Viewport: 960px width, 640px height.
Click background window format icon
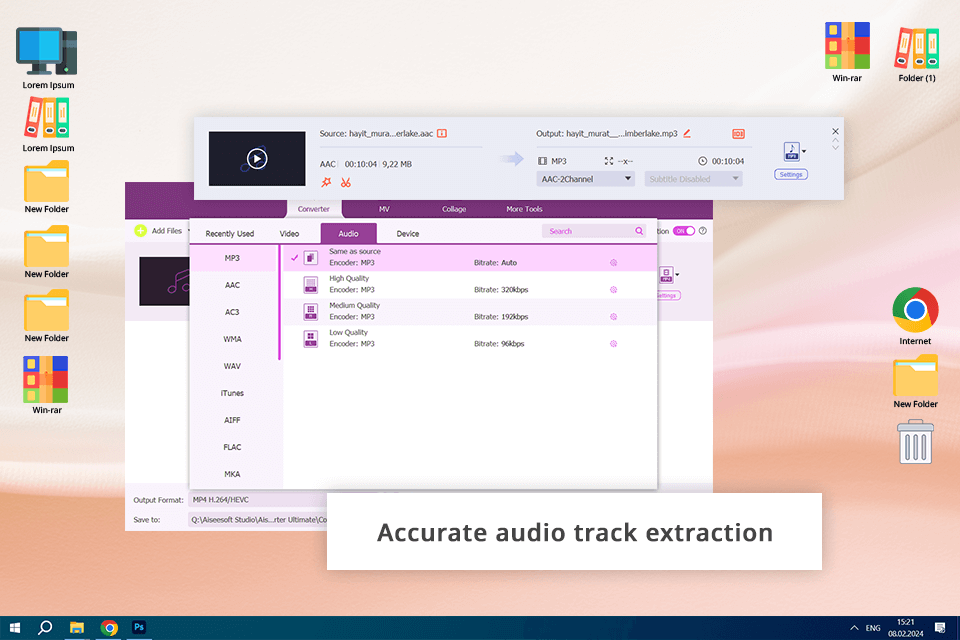pos(666,274)
